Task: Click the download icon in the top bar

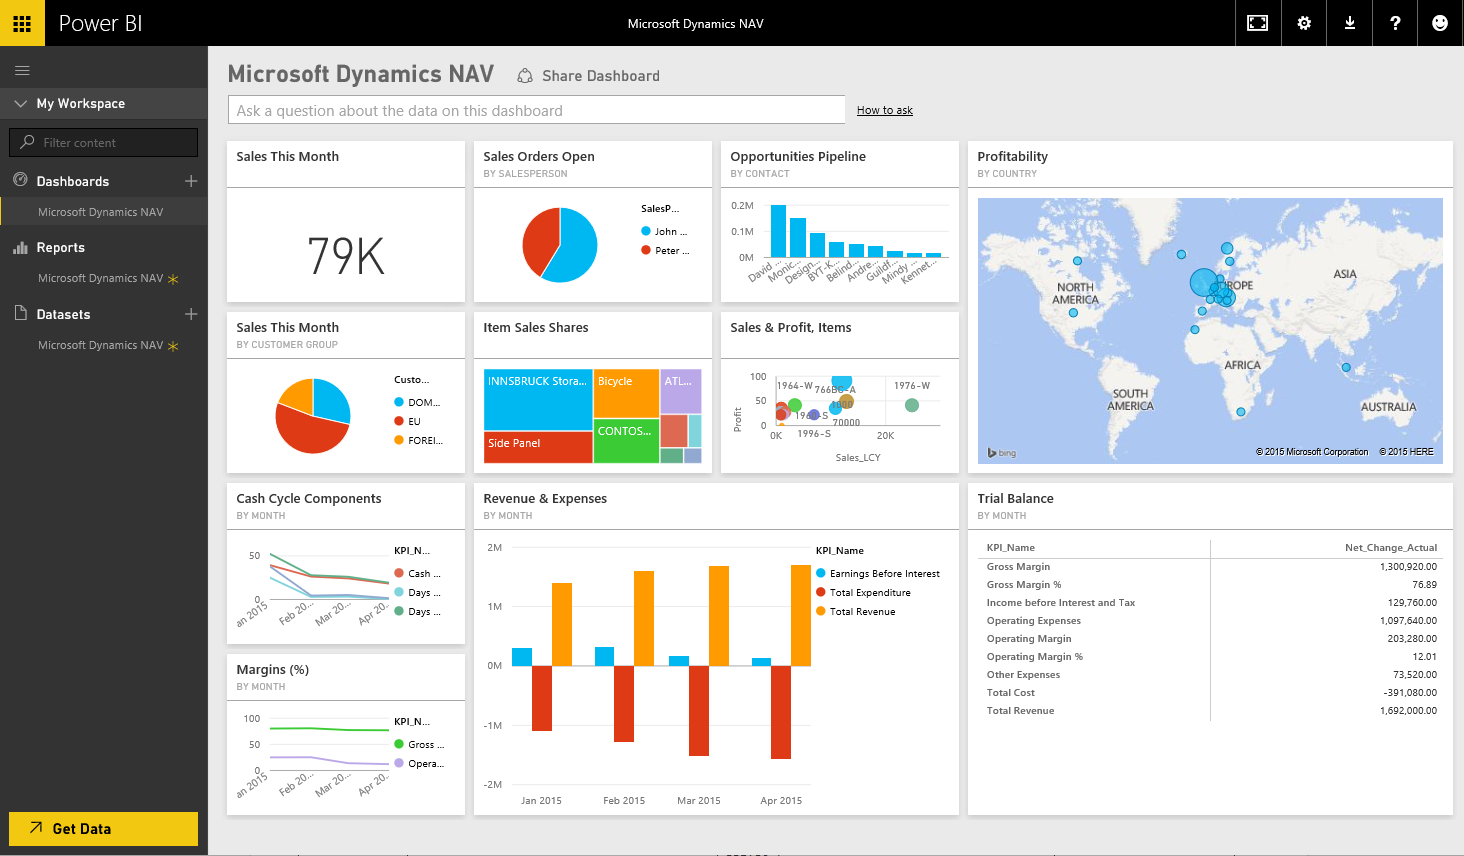Action: [x=1349, y=22]
